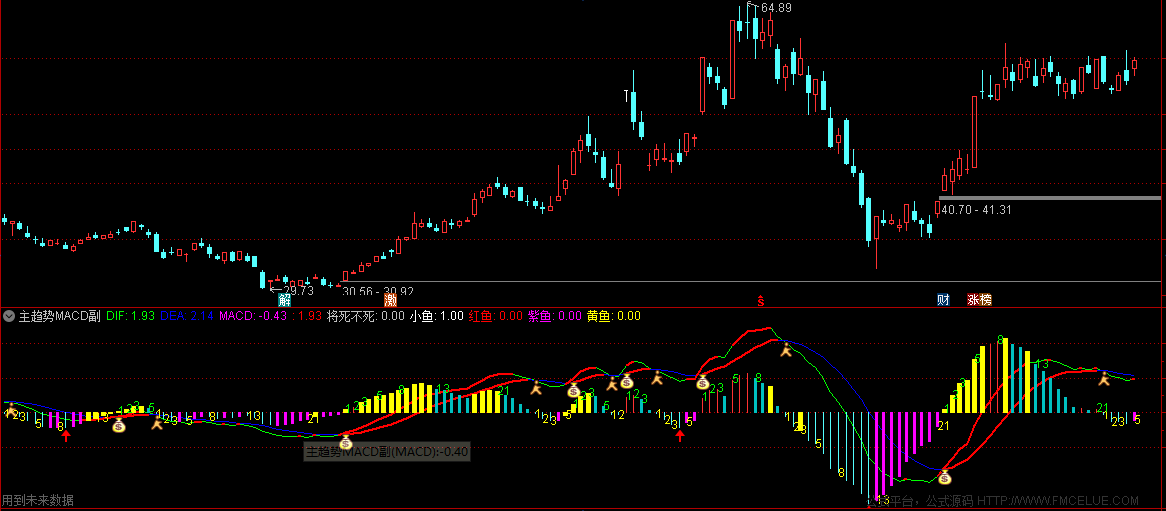The width and height of the screenshot is (1166, 511).
Task: Click the 用到未来数据 notice
Action: pos(38,501)
